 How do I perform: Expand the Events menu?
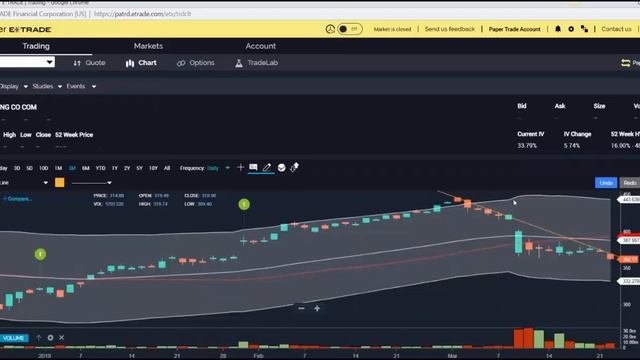(x=81, y=87)
